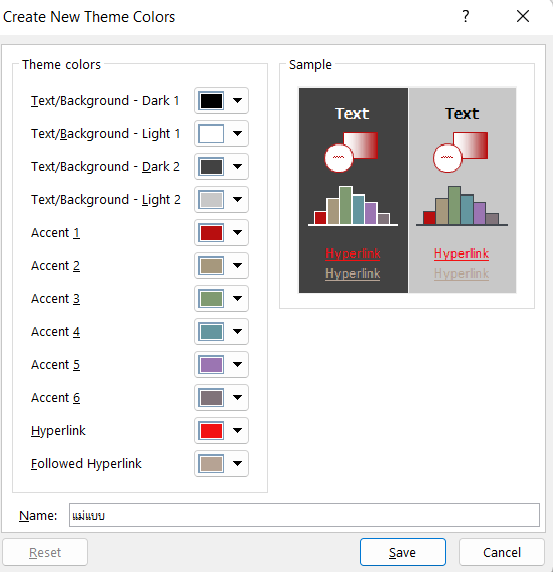Click the Reset button
Screen dimensions: 553x572
pyautogui.click(x=45, y=552)
